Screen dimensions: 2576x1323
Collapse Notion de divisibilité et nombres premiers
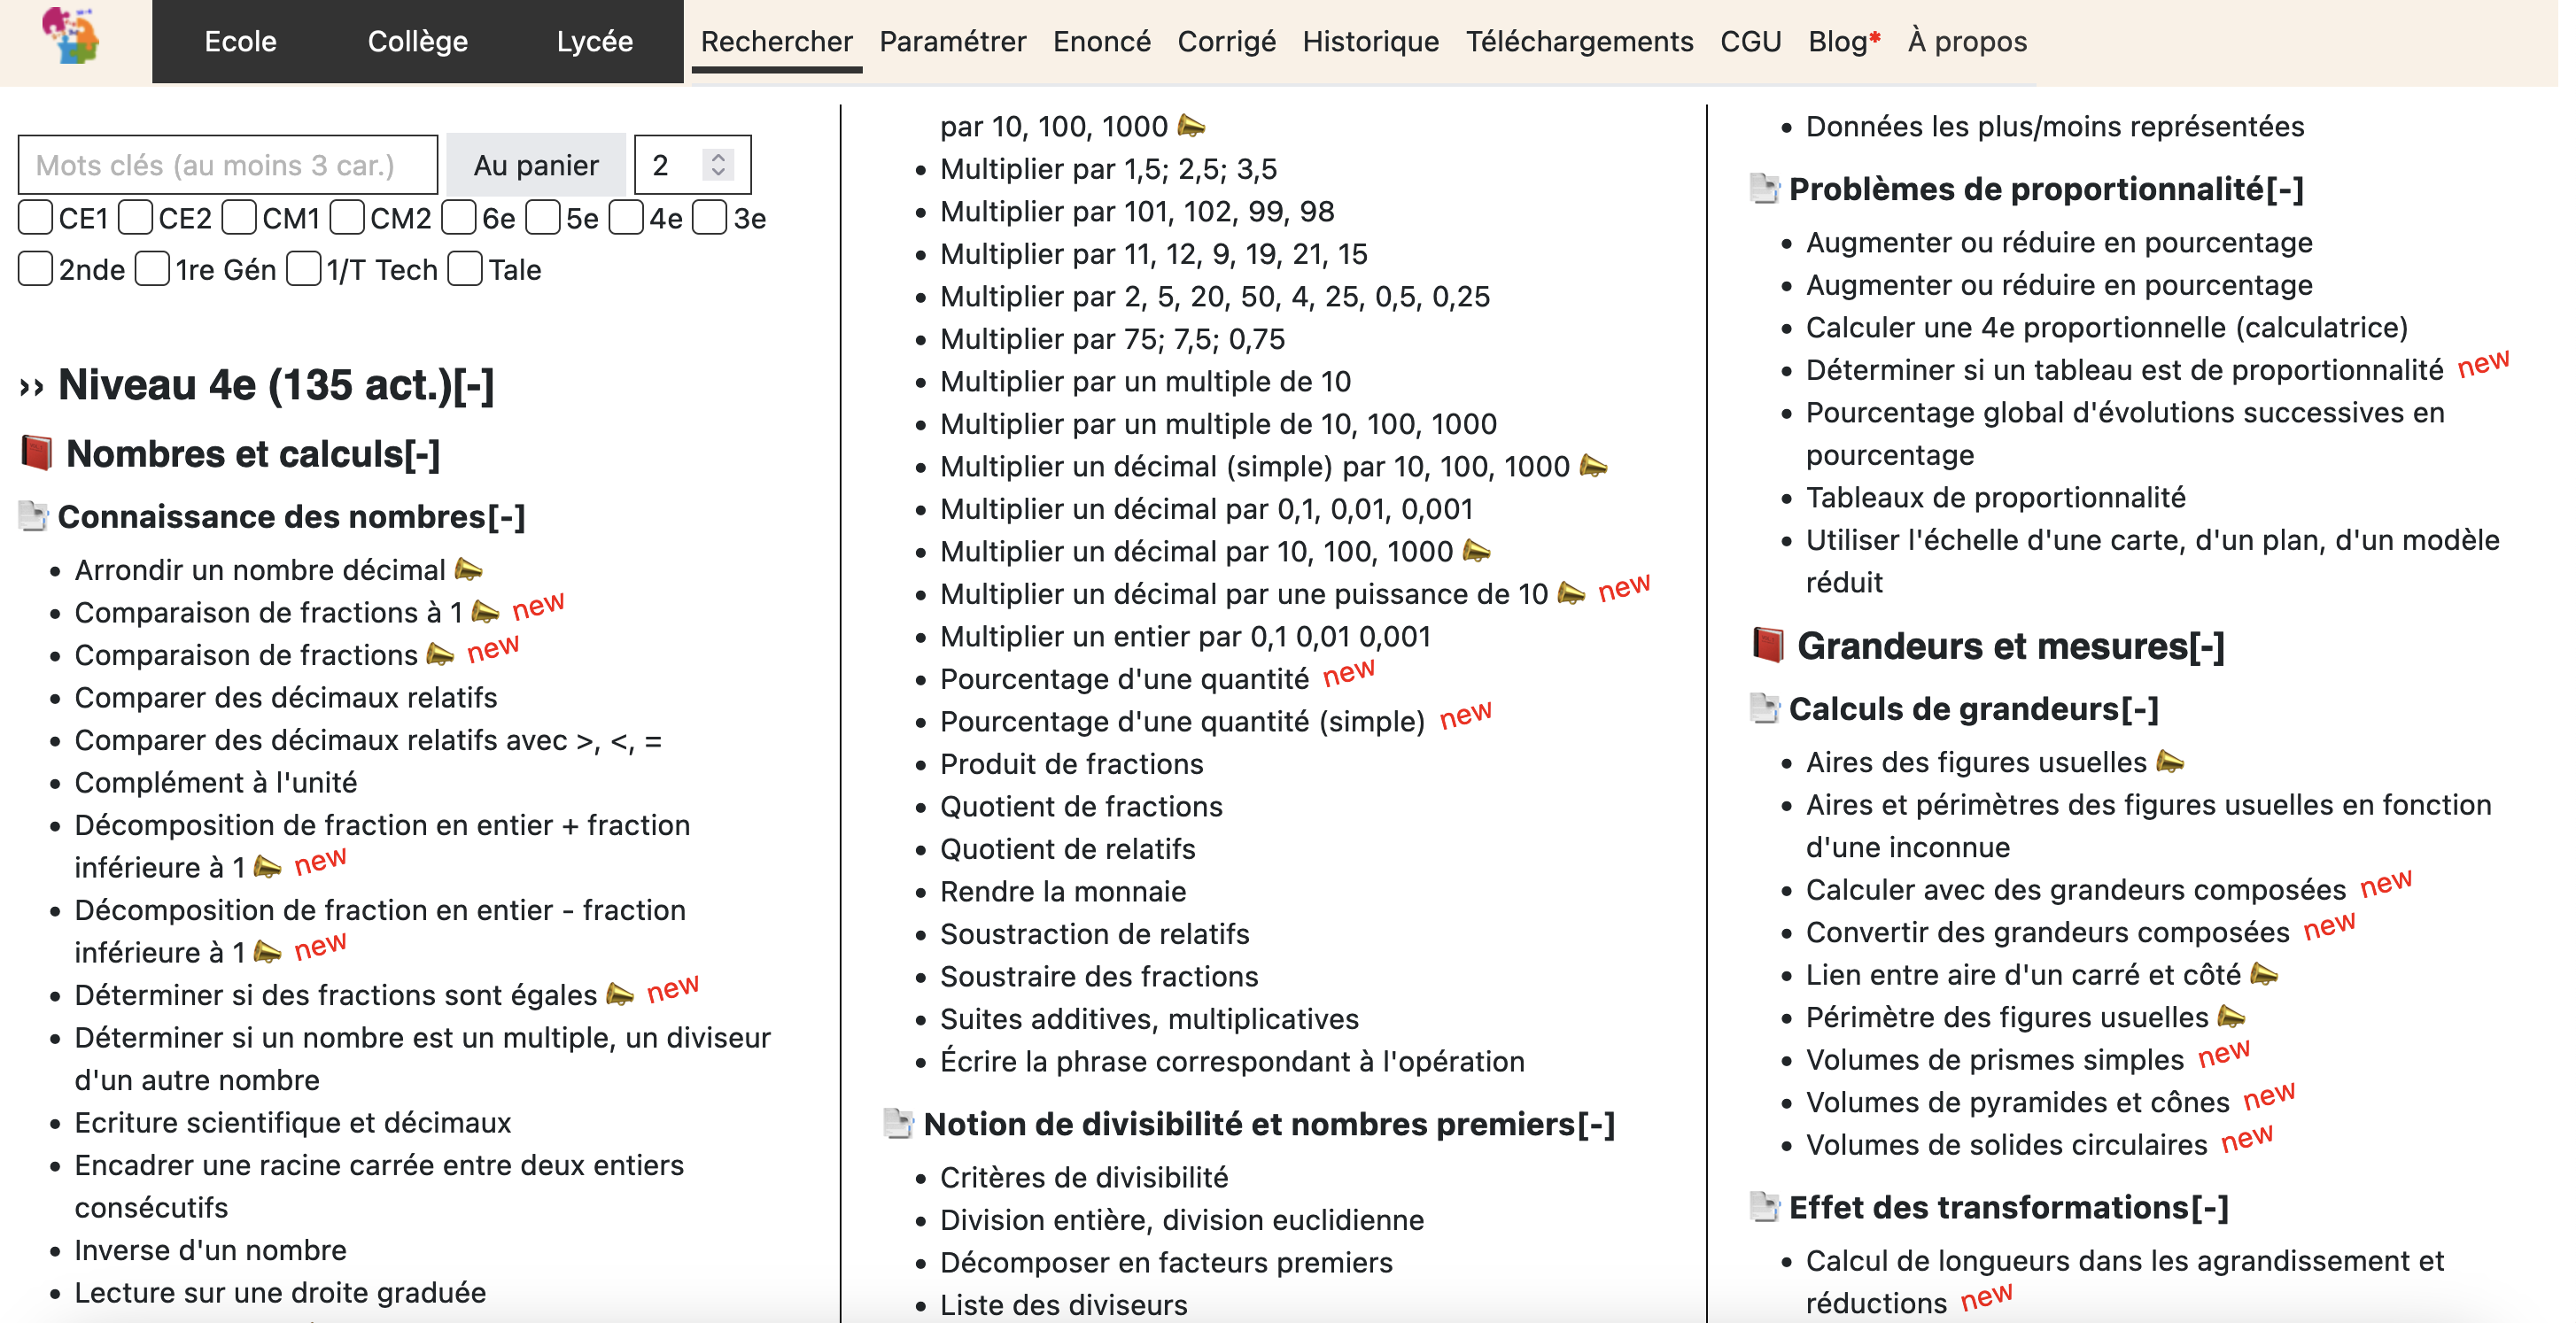[1596, 1124]
